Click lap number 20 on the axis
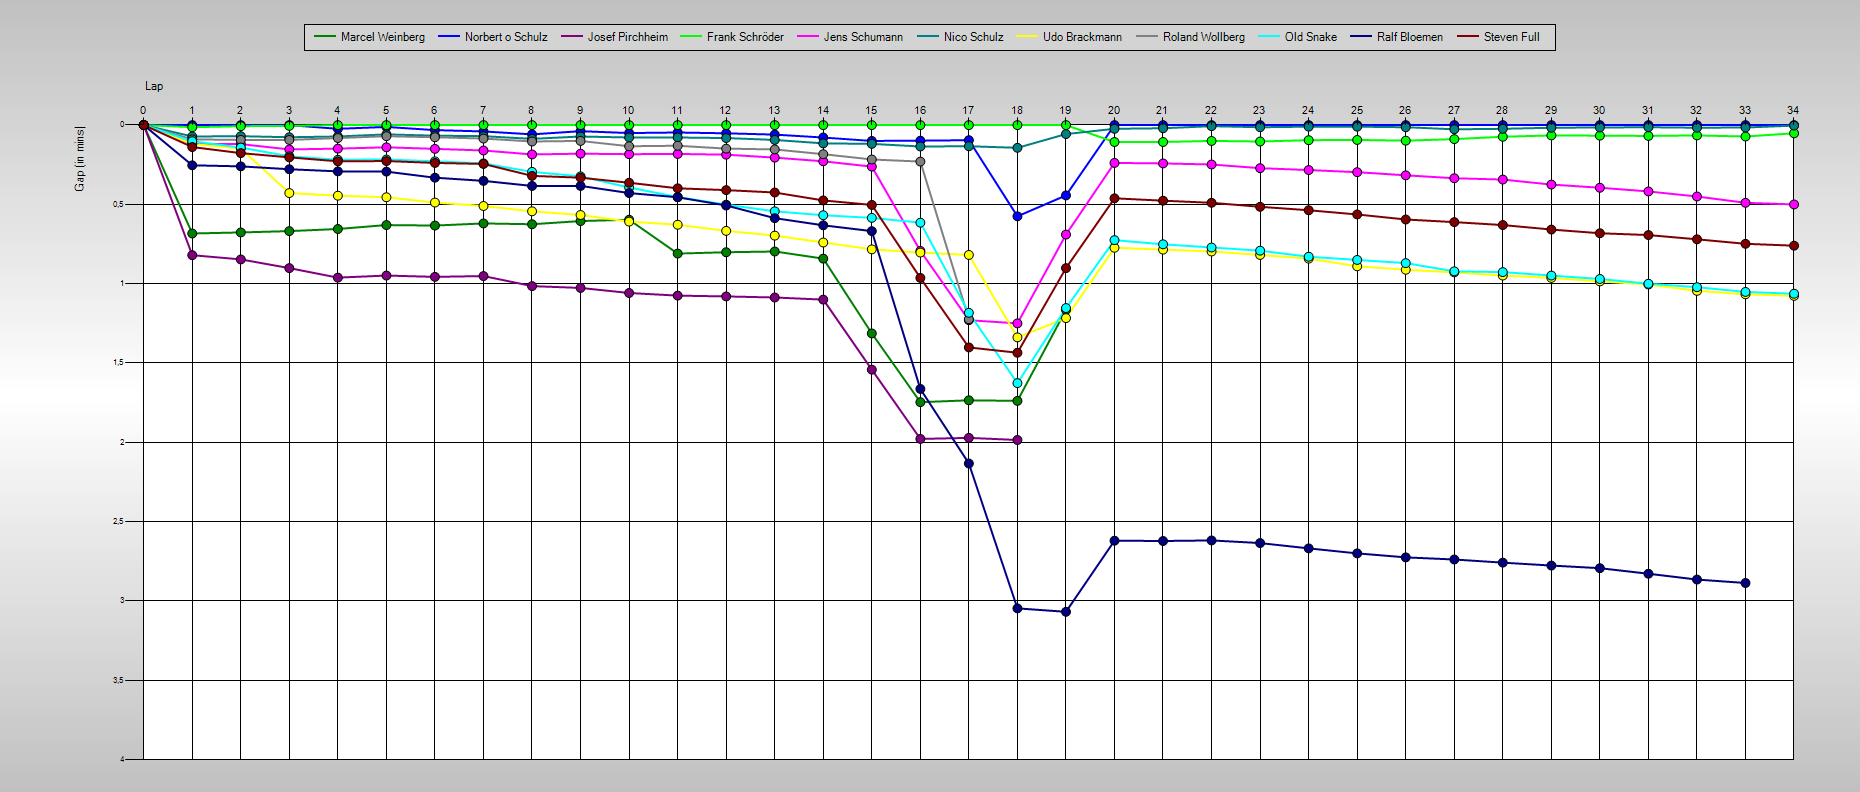Image resolution: width=1860 pixels, height=792 pixels. [1114, 110]
